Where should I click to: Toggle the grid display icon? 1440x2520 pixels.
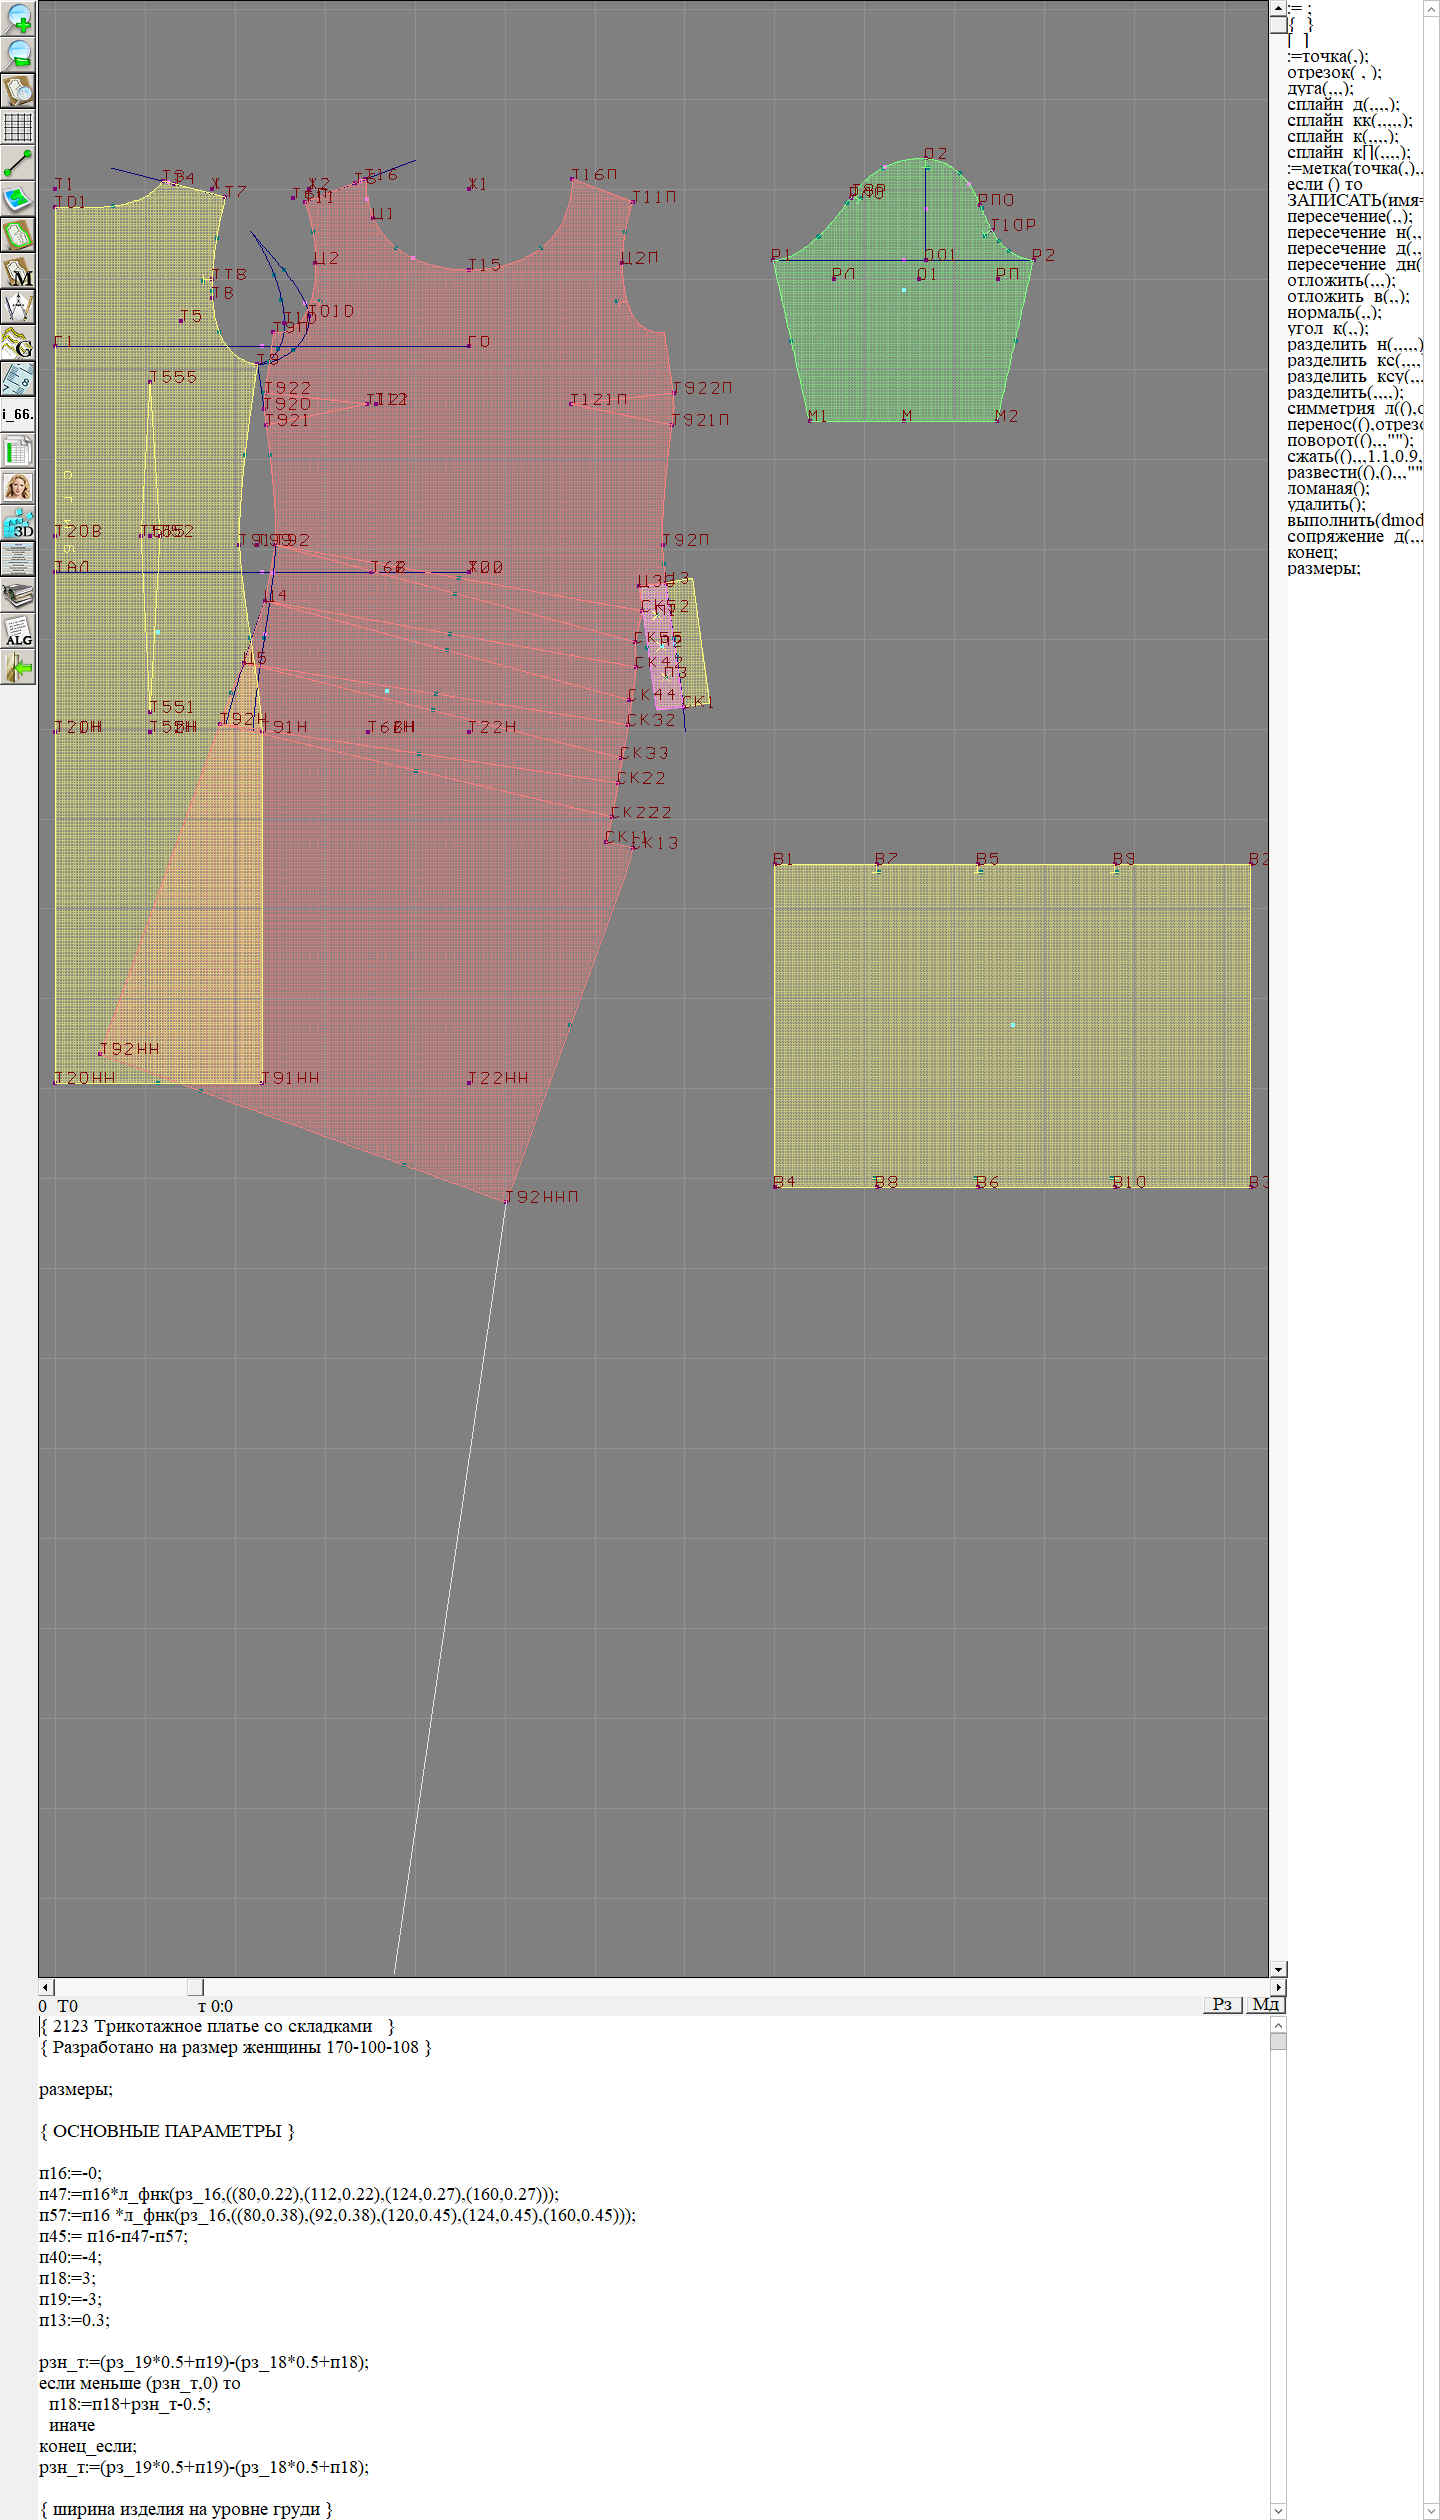[x=18, y=127]
